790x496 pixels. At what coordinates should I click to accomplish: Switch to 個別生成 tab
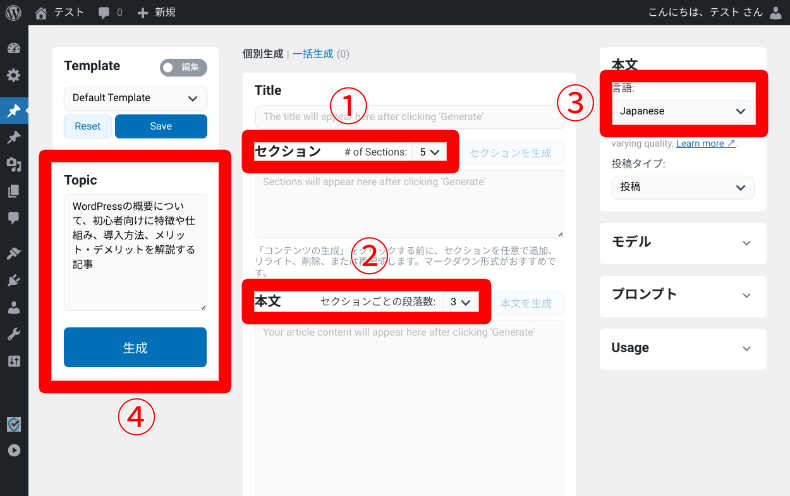[x=262, y=54]
